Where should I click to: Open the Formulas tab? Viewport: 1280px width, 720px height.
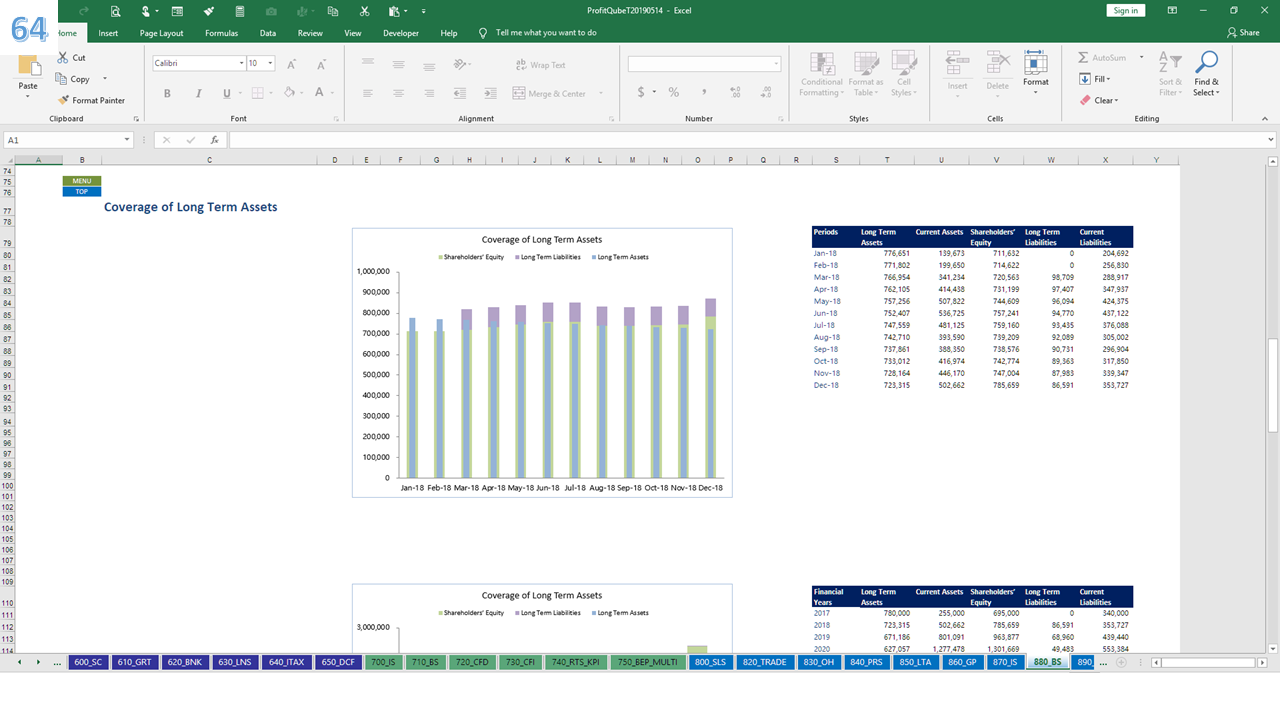[x=221, y=33]
